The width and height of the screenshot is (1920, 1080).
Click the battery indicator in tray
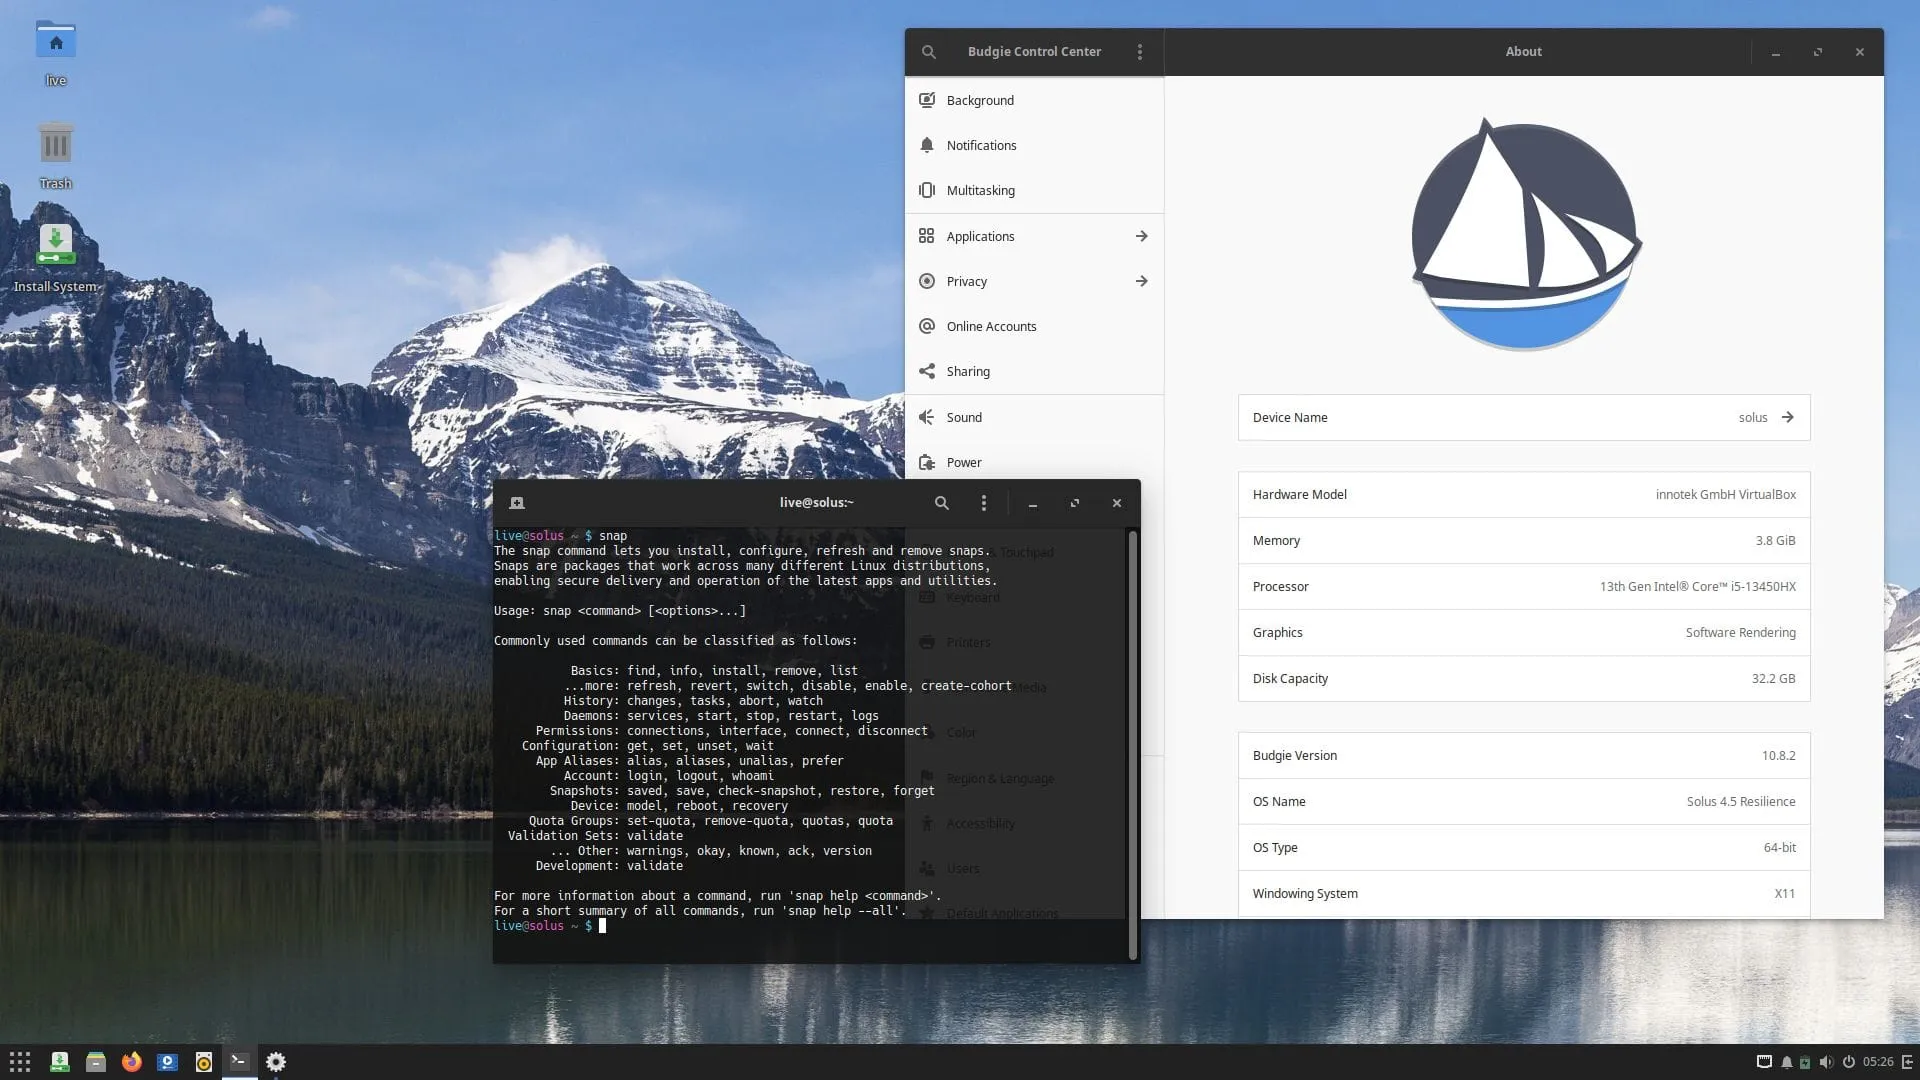tap(1805, 1062)
